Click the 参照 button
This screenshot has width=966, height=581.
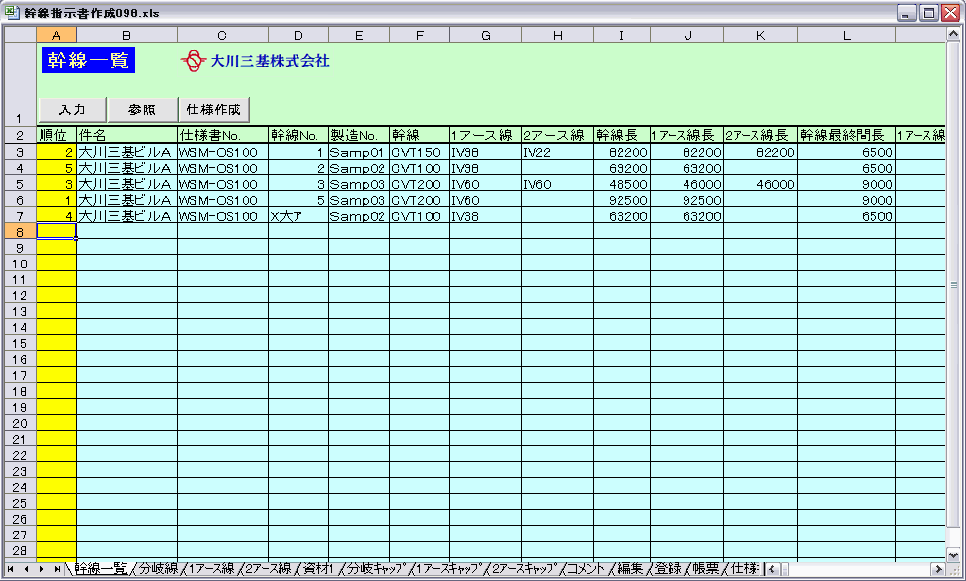coord(142,110)
